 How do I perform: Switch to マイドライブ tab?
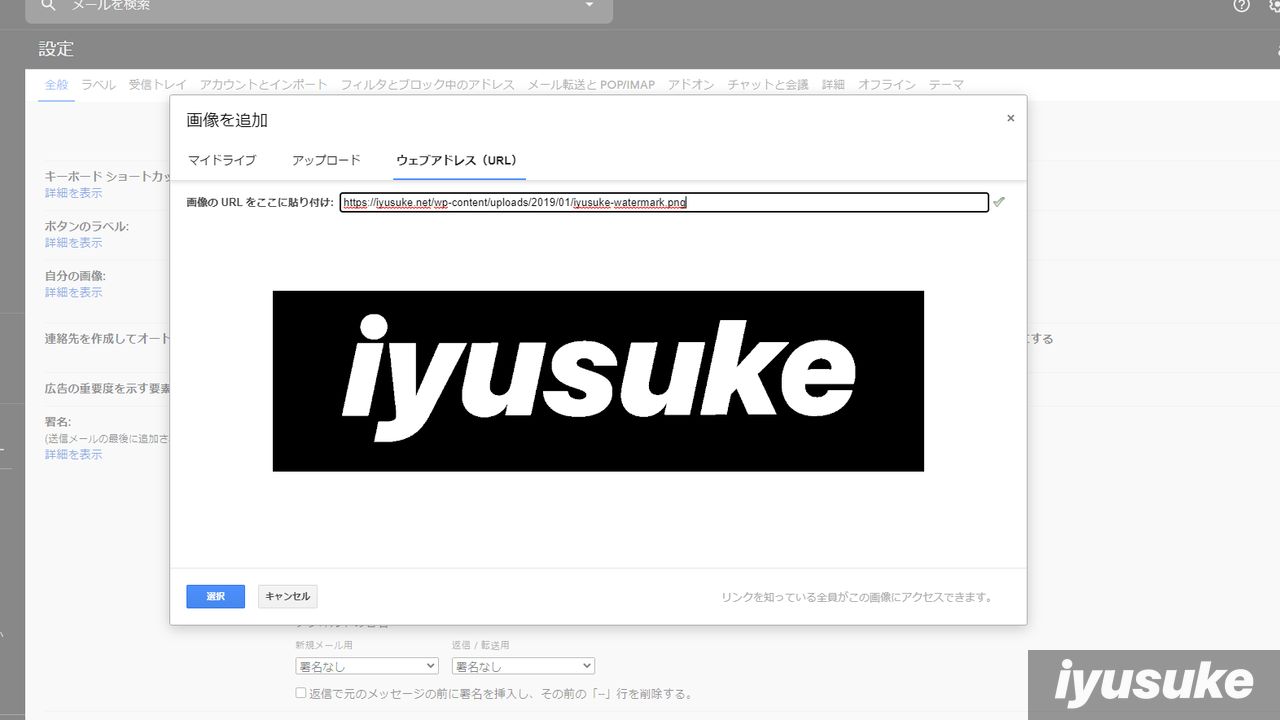[x=222, y=160]
